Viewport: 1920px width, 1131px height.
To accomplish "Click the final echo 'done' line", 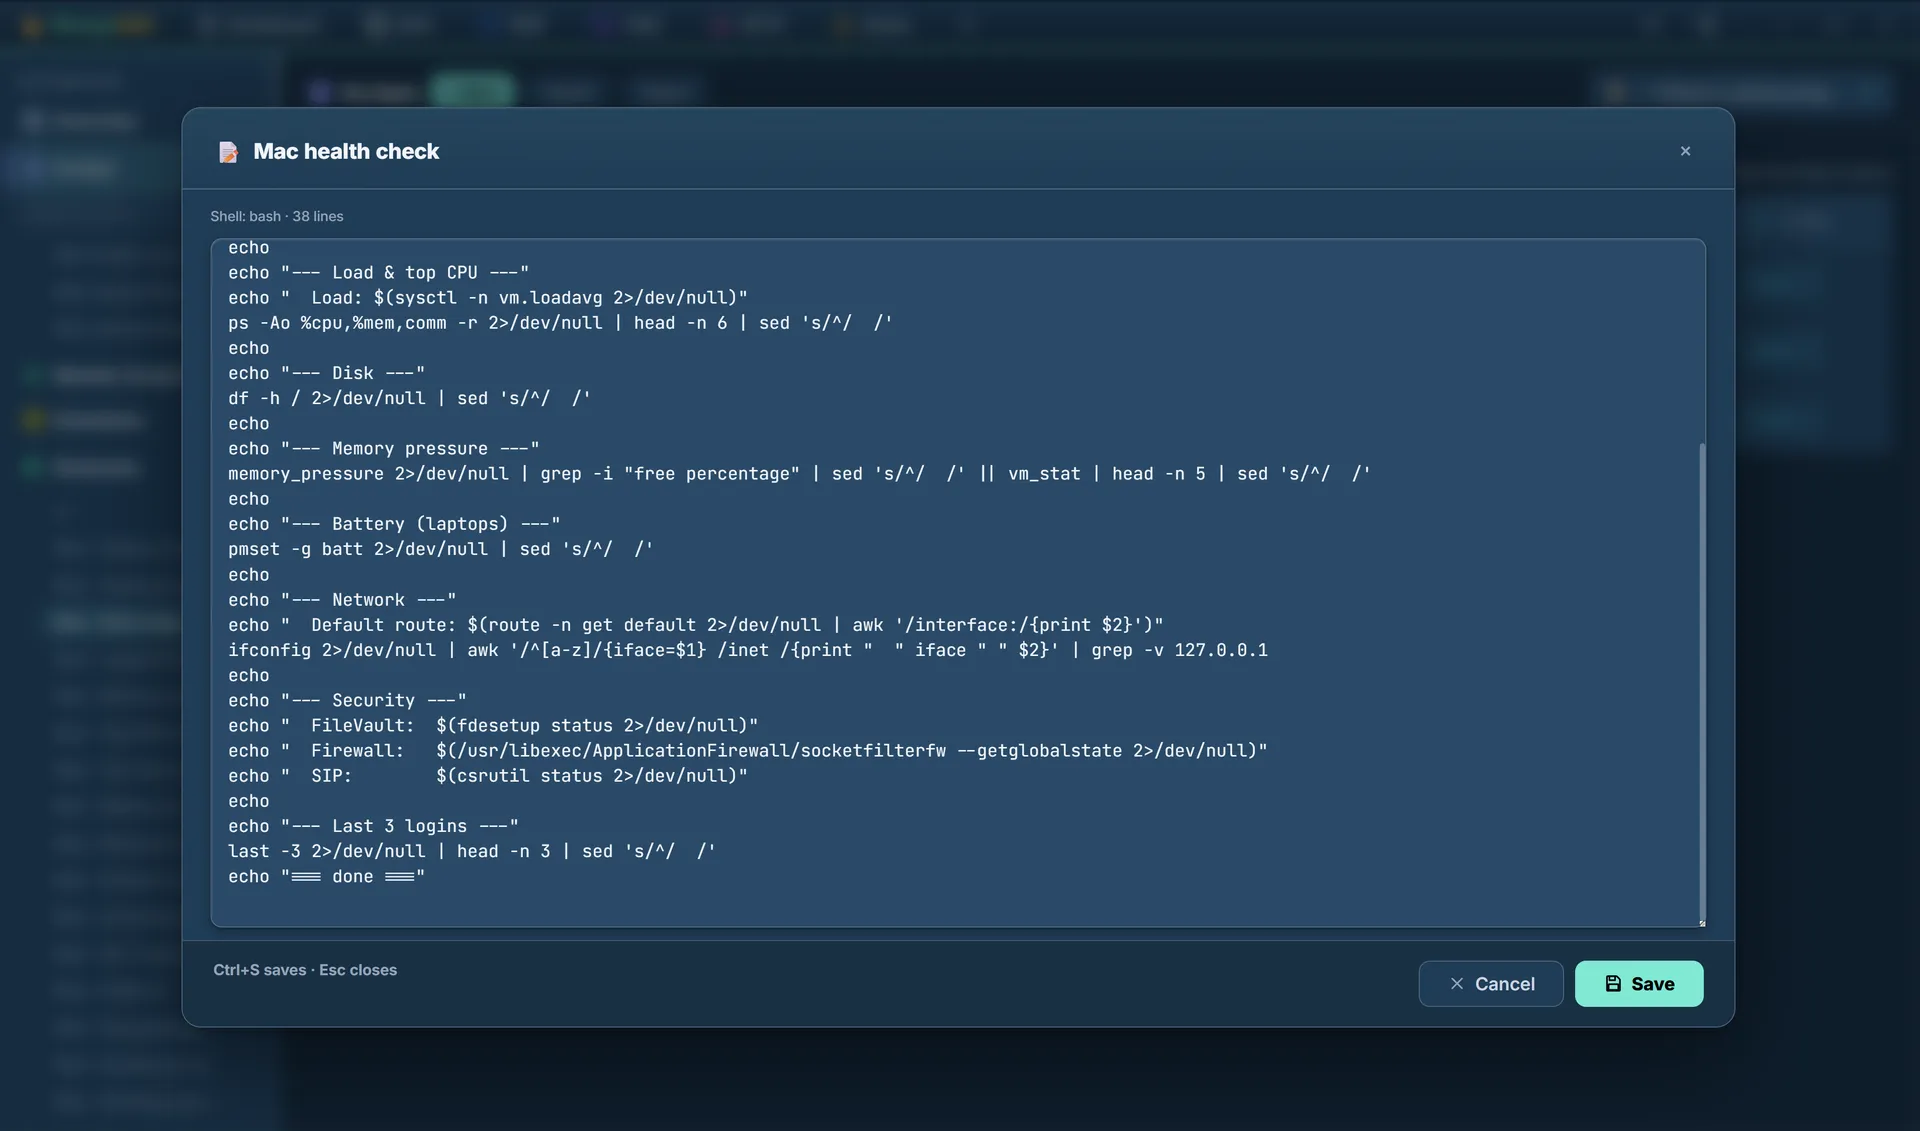I will [x=326, y=877].
